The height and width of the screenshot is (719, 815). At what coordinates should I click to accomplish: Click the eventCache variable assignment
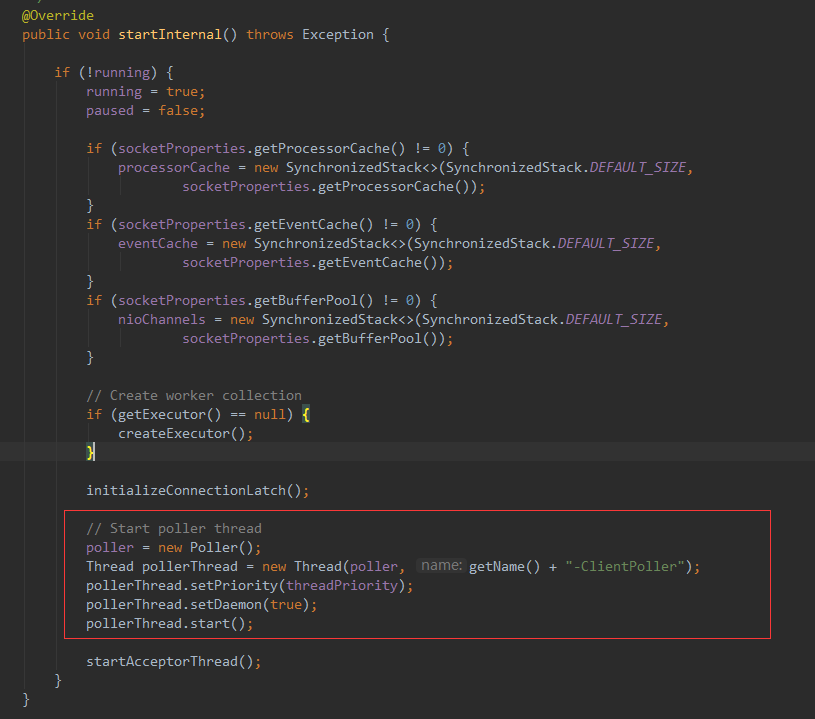157,244
